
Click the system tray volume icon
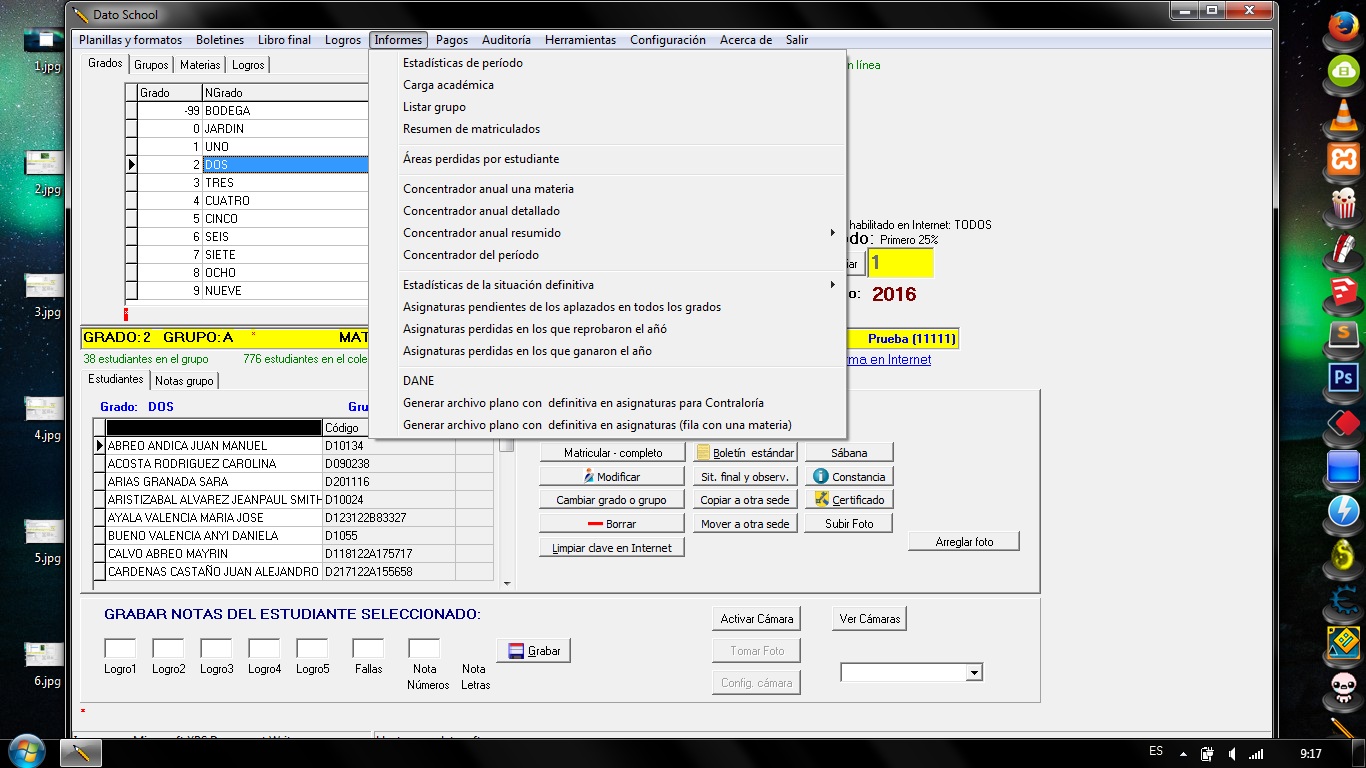pos(1232,753)
